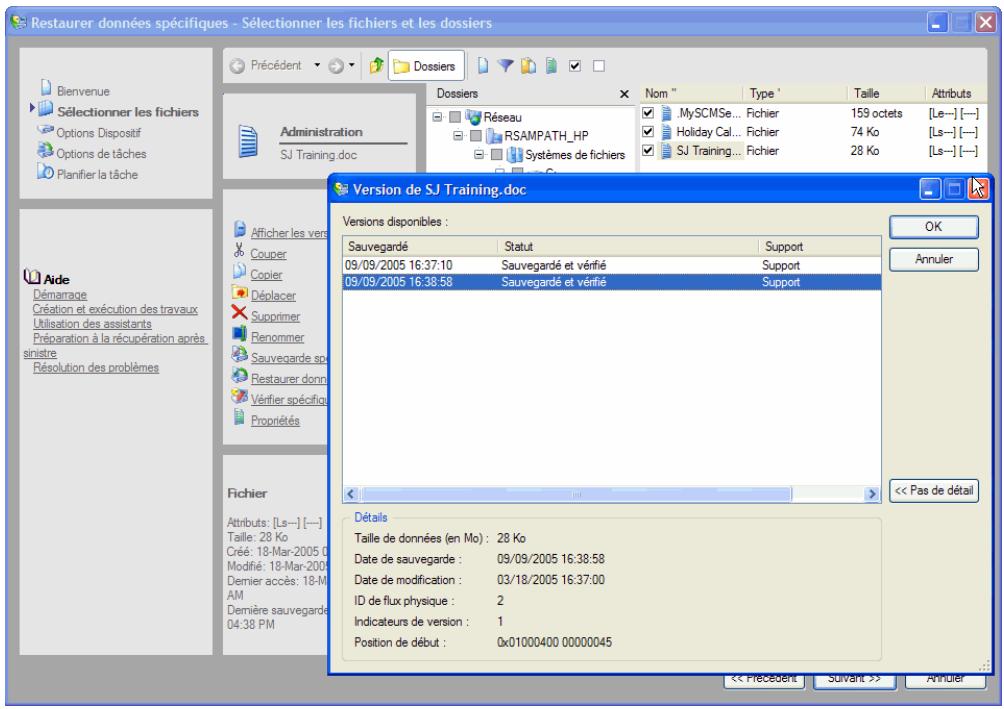Click the Sauvegarde spécifique icon

pos(239,354)
